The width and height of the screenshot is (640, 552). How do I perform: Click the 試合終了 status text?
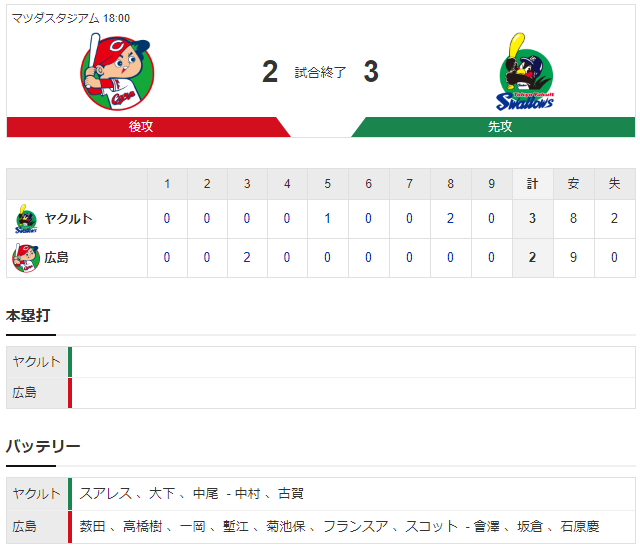click(320, 73)
